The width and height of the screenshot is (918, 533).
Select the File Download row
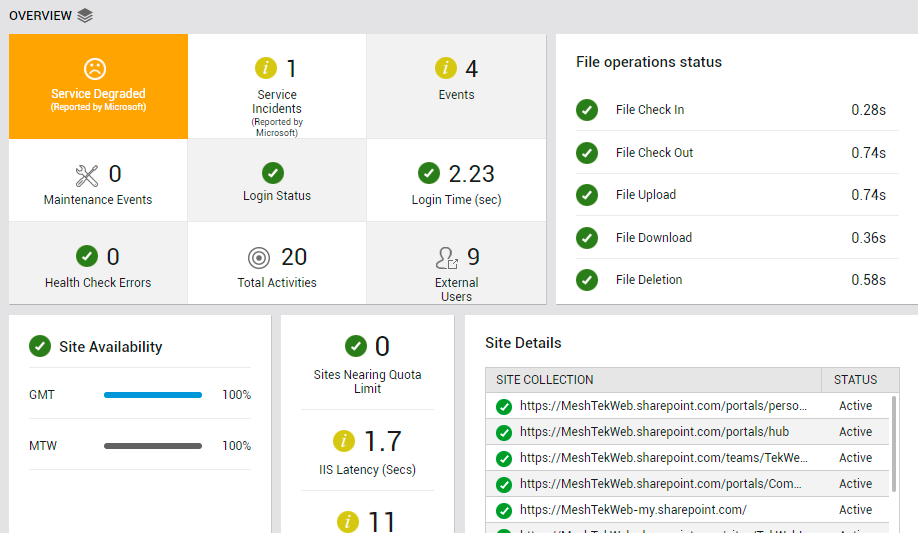[730, 238]
